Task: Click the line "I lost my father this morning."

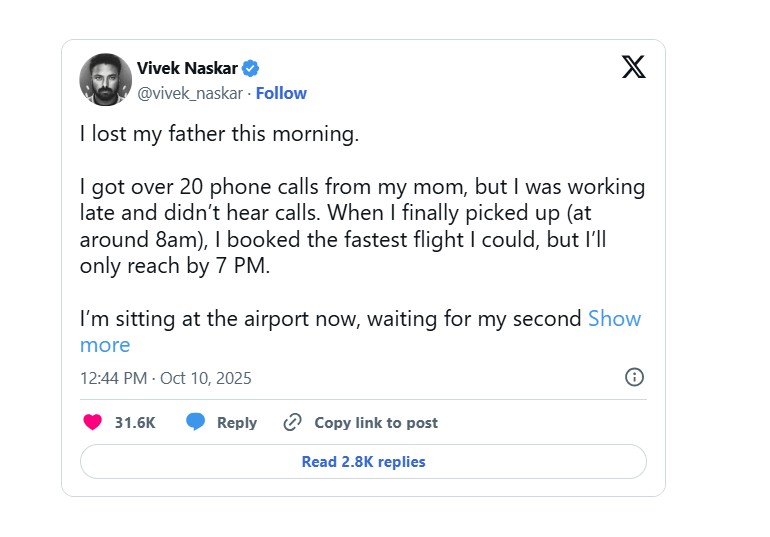Action: click(x=219, y=134)
